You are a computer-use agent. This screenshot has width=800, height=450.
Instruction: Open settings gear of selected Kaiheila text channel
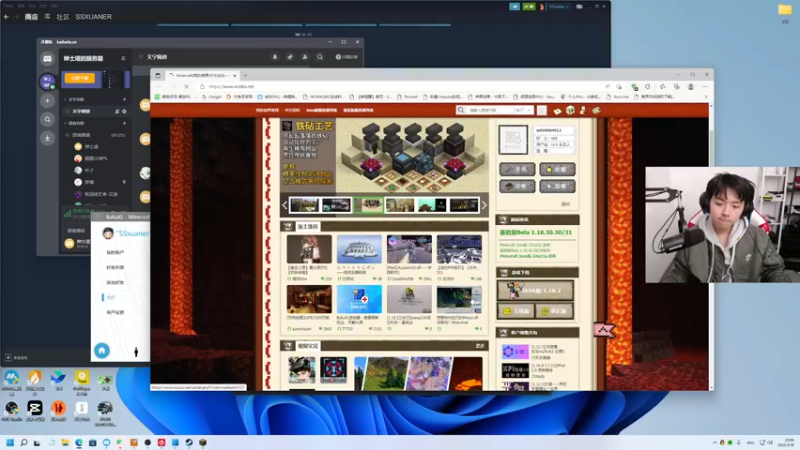coord(124,111)
